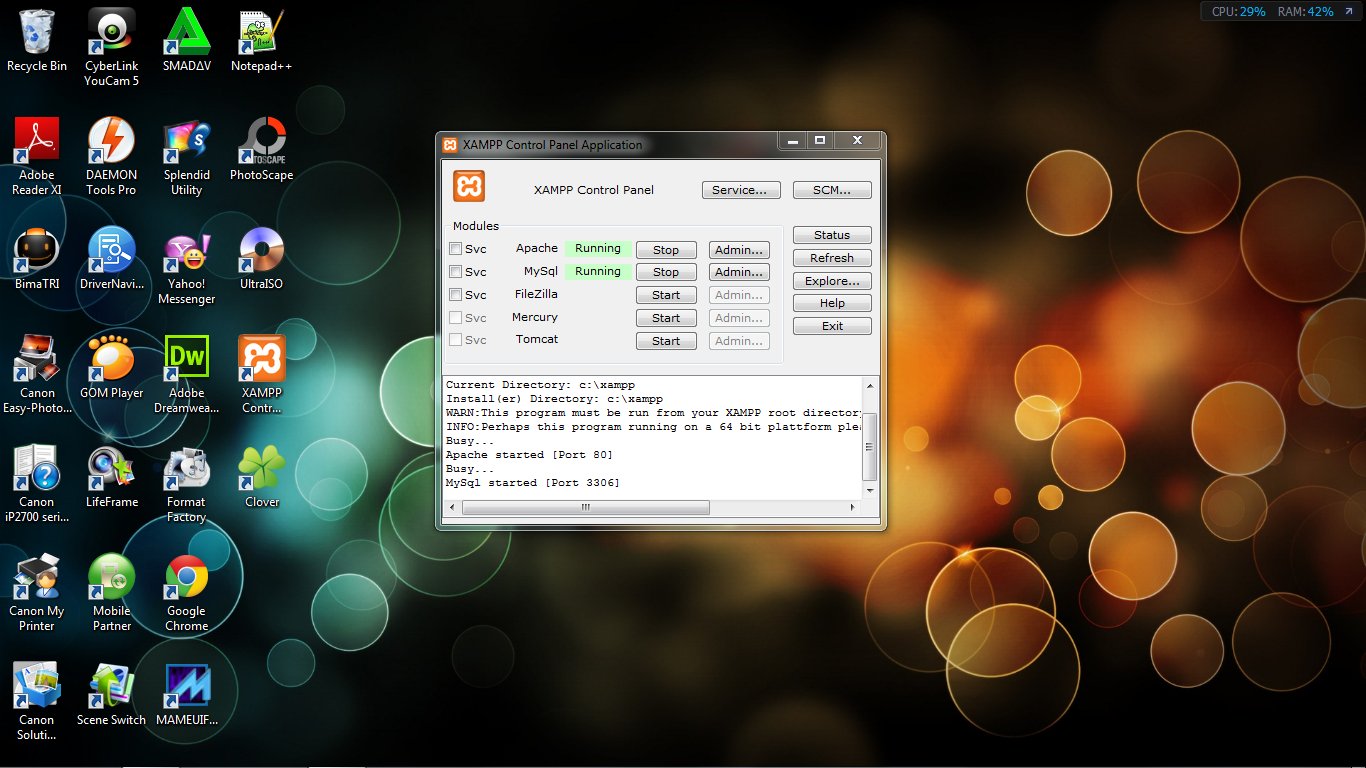Click the RAM usage gadget reading
This screenshot has width=1366, height=768.
pyautogui.click(x=1306, y=12)
